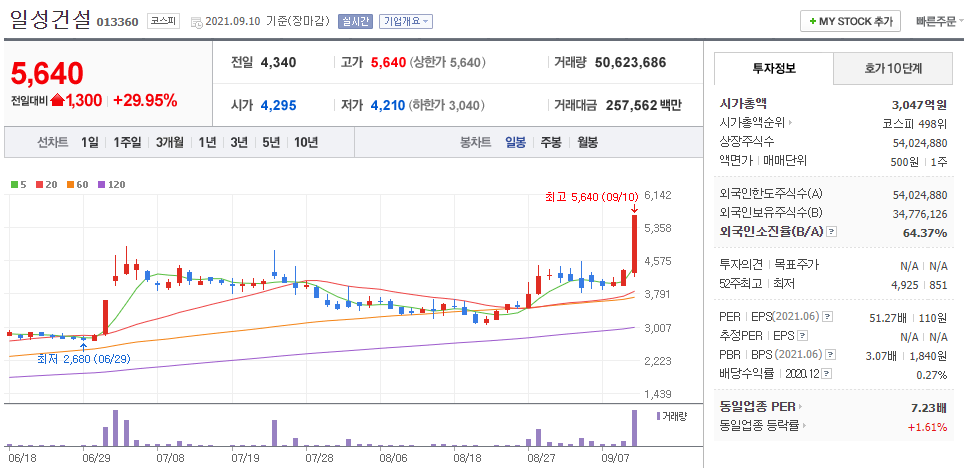Select the 1주일 line chart period
The height and width of the screenshot is (468, 972).
127,143
